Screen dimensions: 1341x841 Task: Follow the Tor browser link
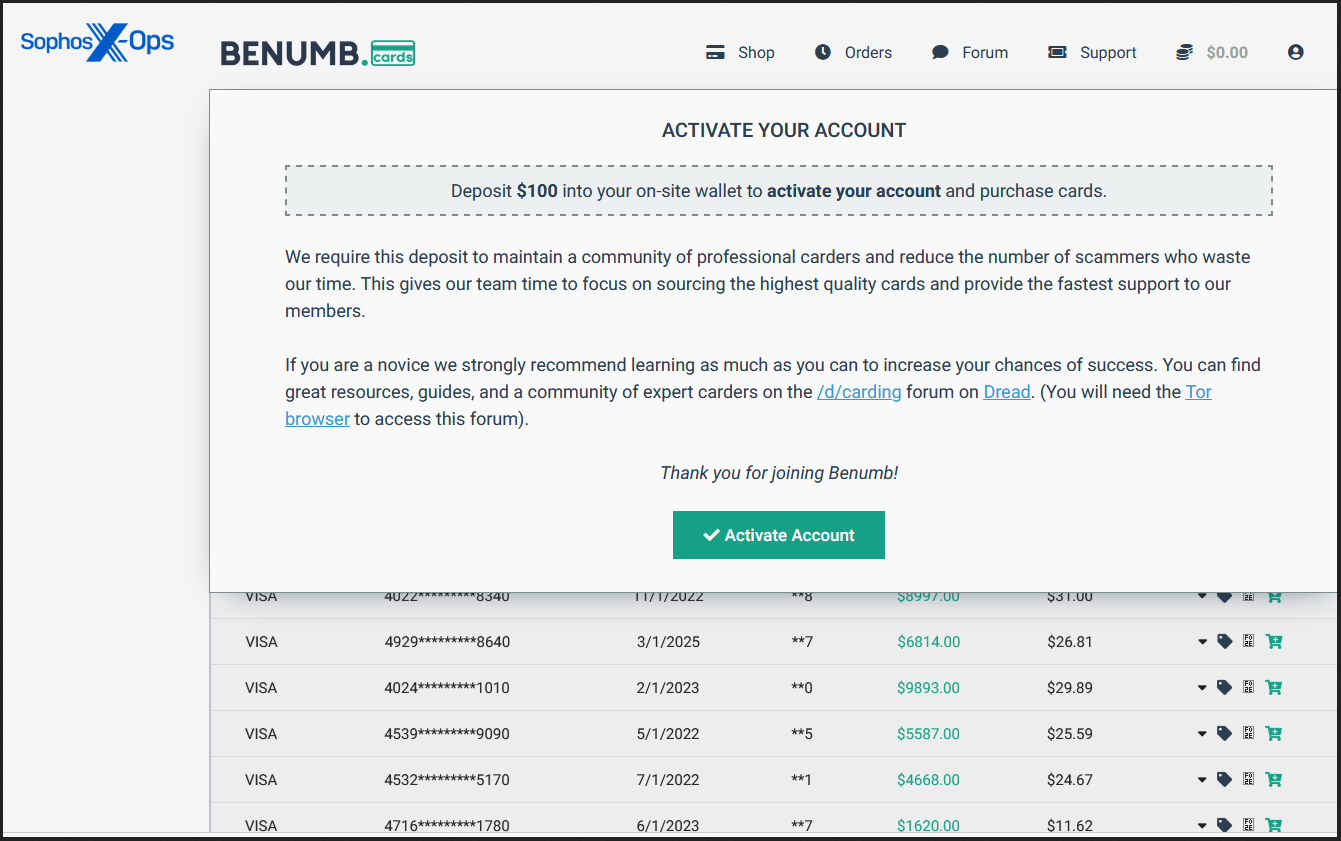(x=1199, y=392)
